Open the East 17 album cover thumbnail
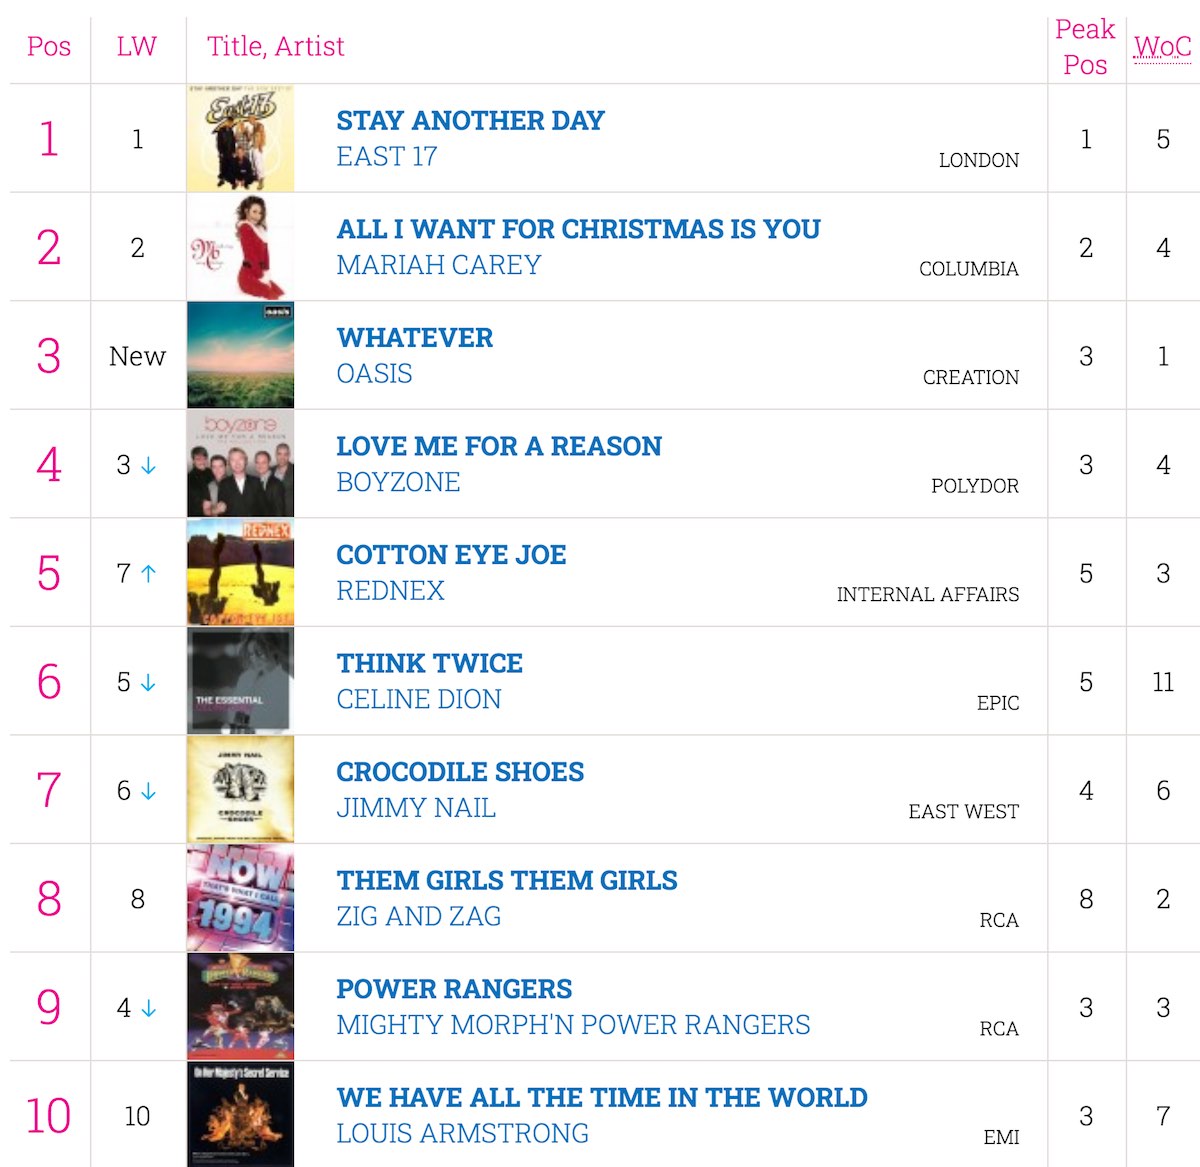This screenshot has width=1200, height=1167. point(240,138)
